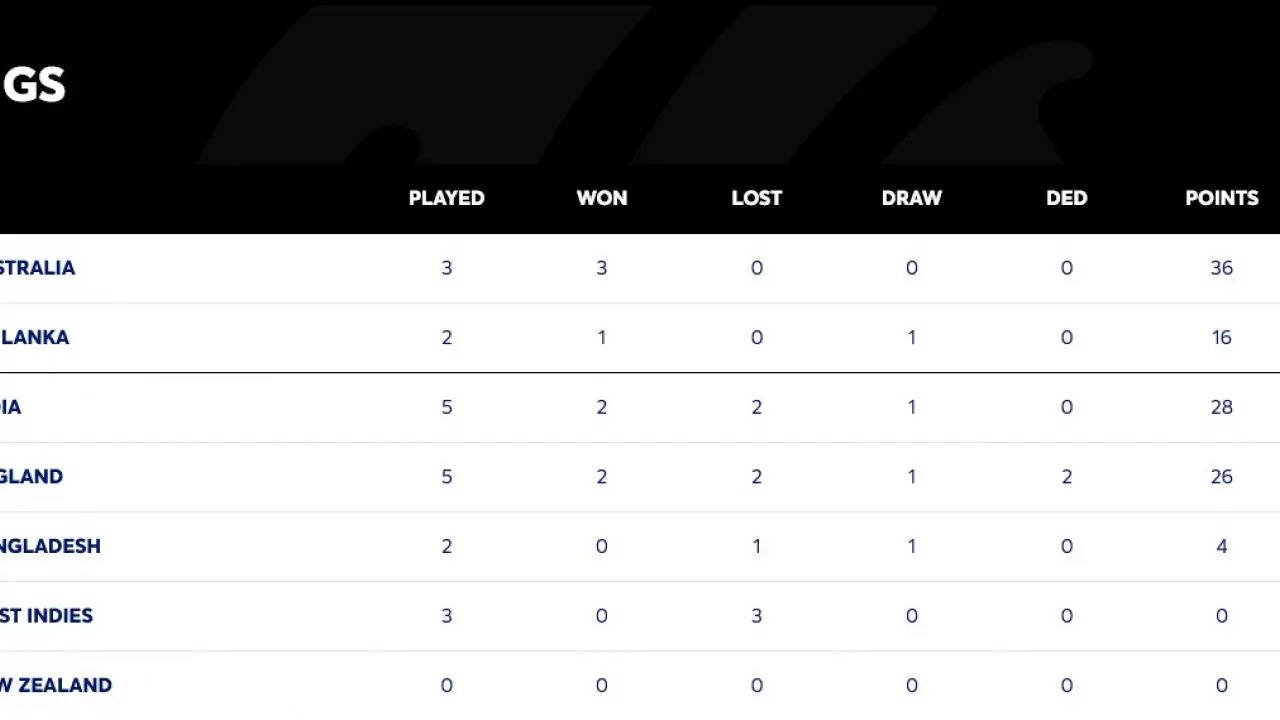Open the England team link
The width and height of the screenshot is (1280, 720).
pos(31,476)
